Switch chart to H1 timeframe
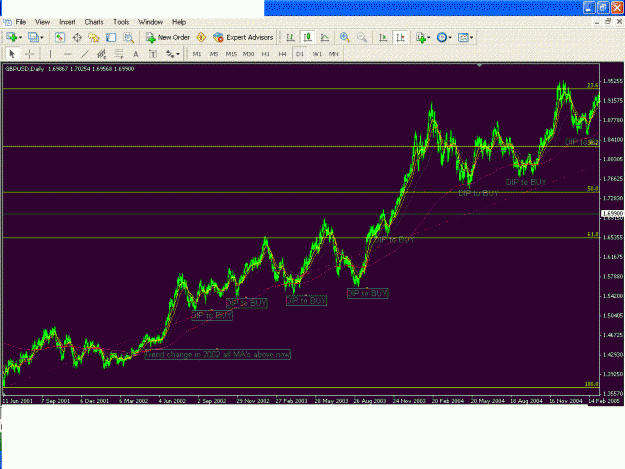 pyautogui.click(x=265, y=54)
